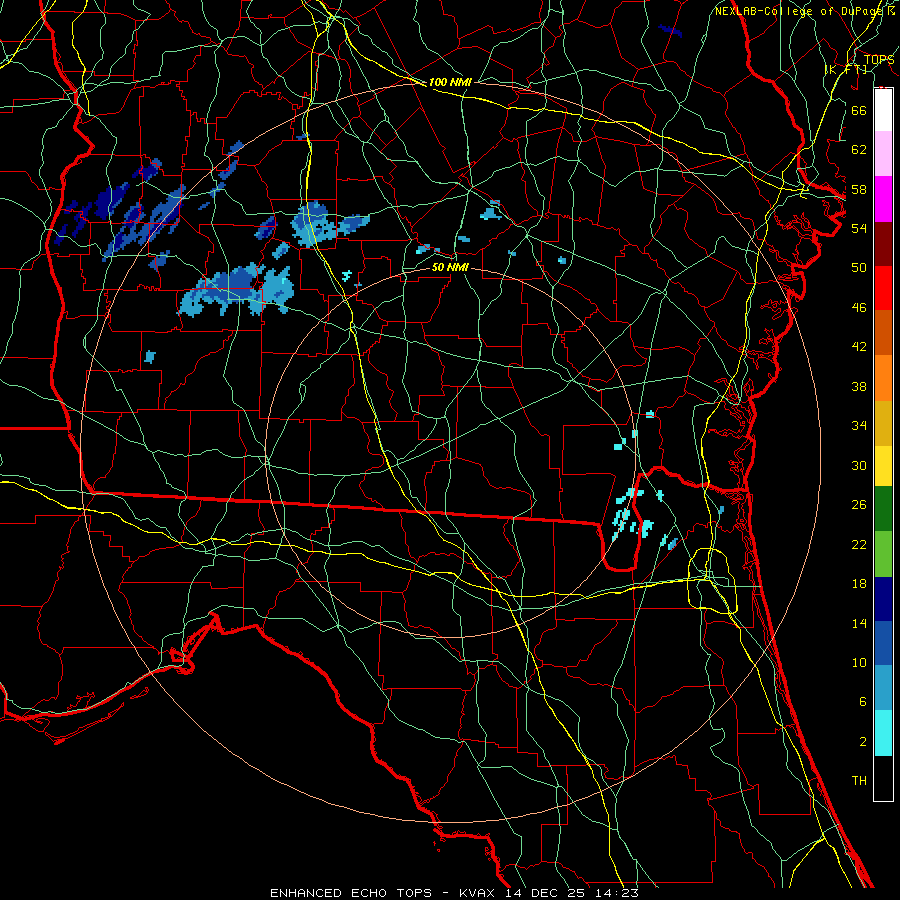Viewport: 900px width, 900px height.
Task: Click the legend value '62'
Action: coord(859,150)
